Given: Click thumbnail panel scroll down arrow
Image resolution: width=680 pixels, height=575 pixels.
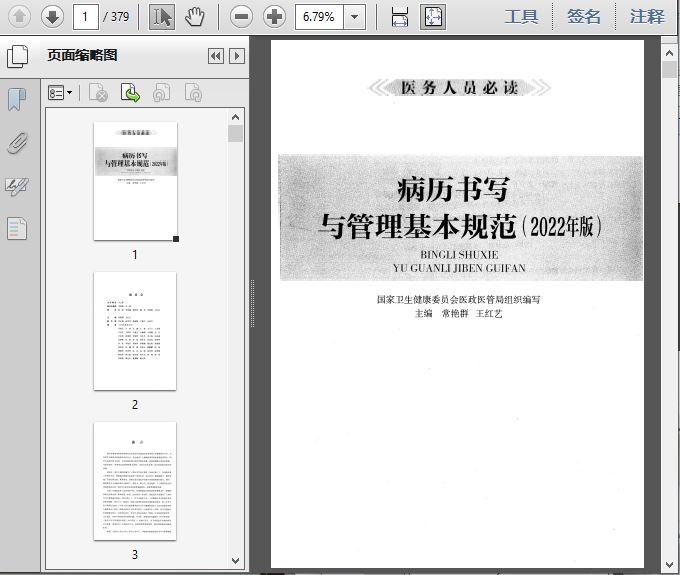Looking at the screenshot, I should click(235, 560).
